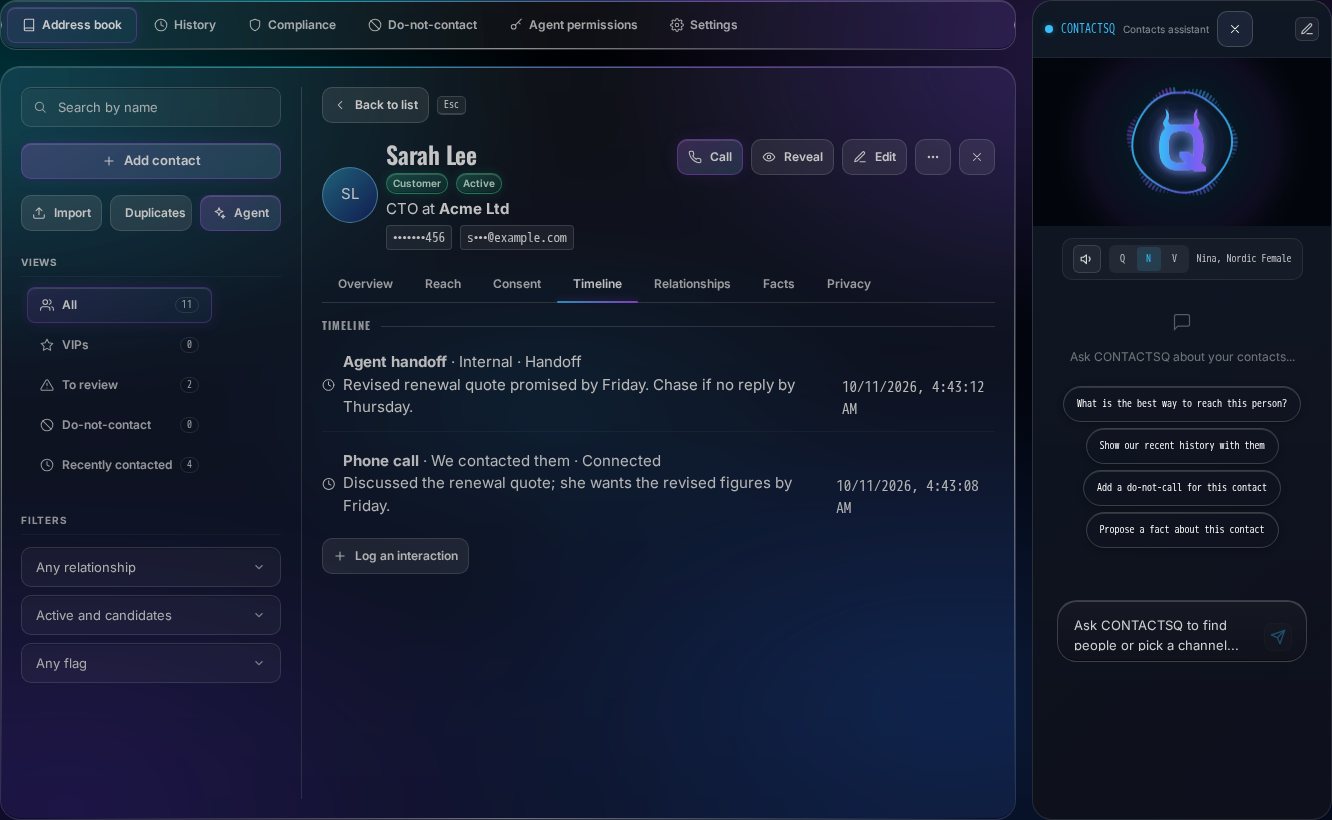Switch to the Relationships tab

[692, 284]
